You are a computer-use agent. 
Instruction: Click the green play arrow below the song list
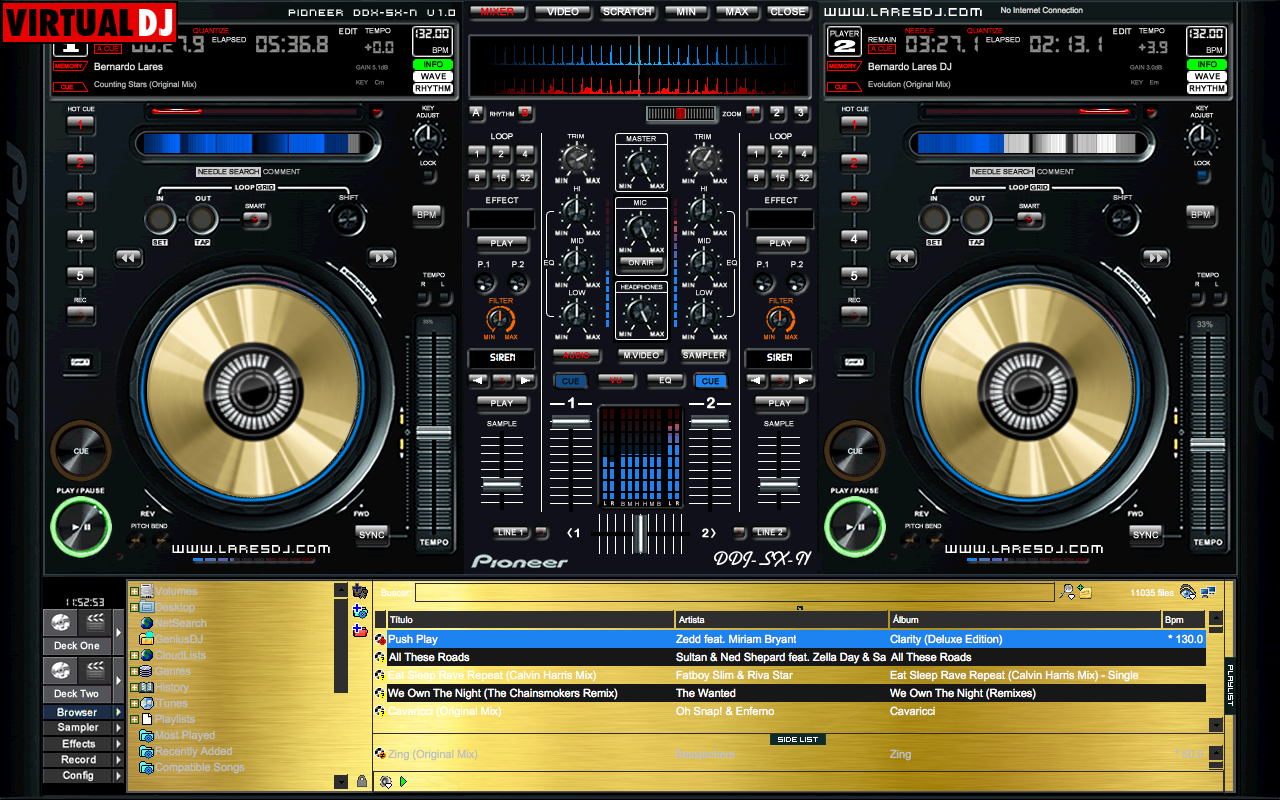coord(404,781)
